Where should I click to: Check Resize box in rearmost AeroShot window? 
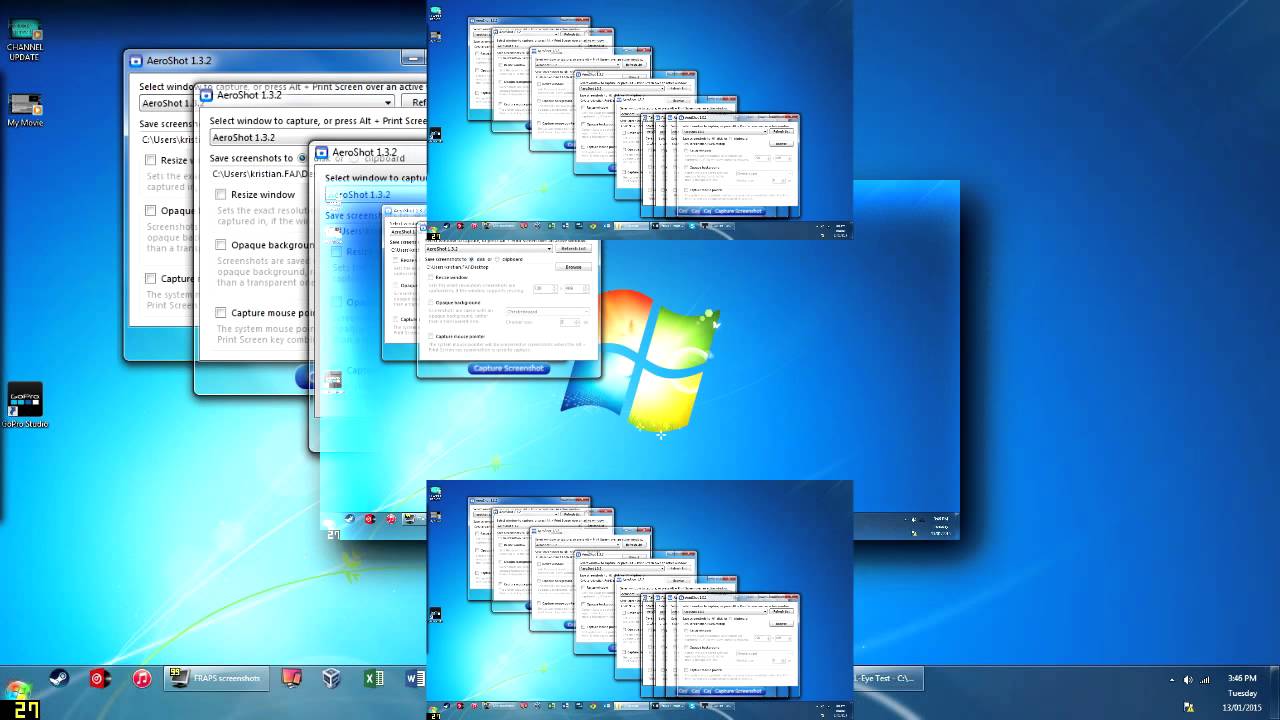[150, 160]
